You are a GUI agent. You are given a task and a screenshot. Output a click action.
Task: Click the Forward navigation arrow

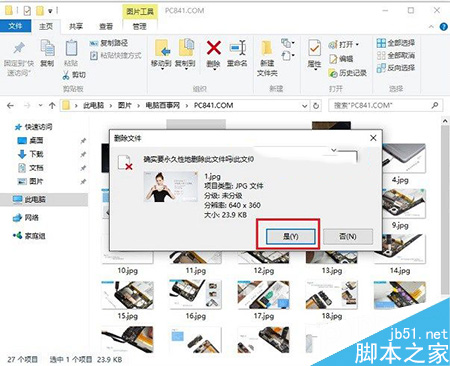[27, 106]
